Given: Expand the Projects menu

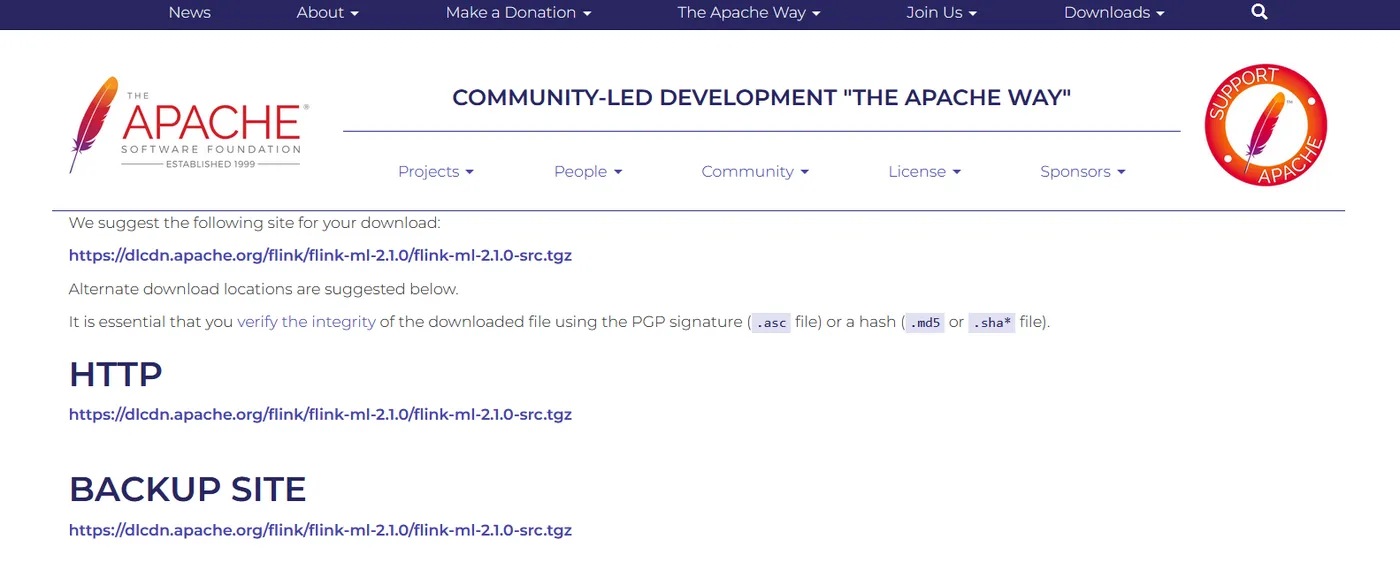Looking at the screenshot, I should 436,172.
